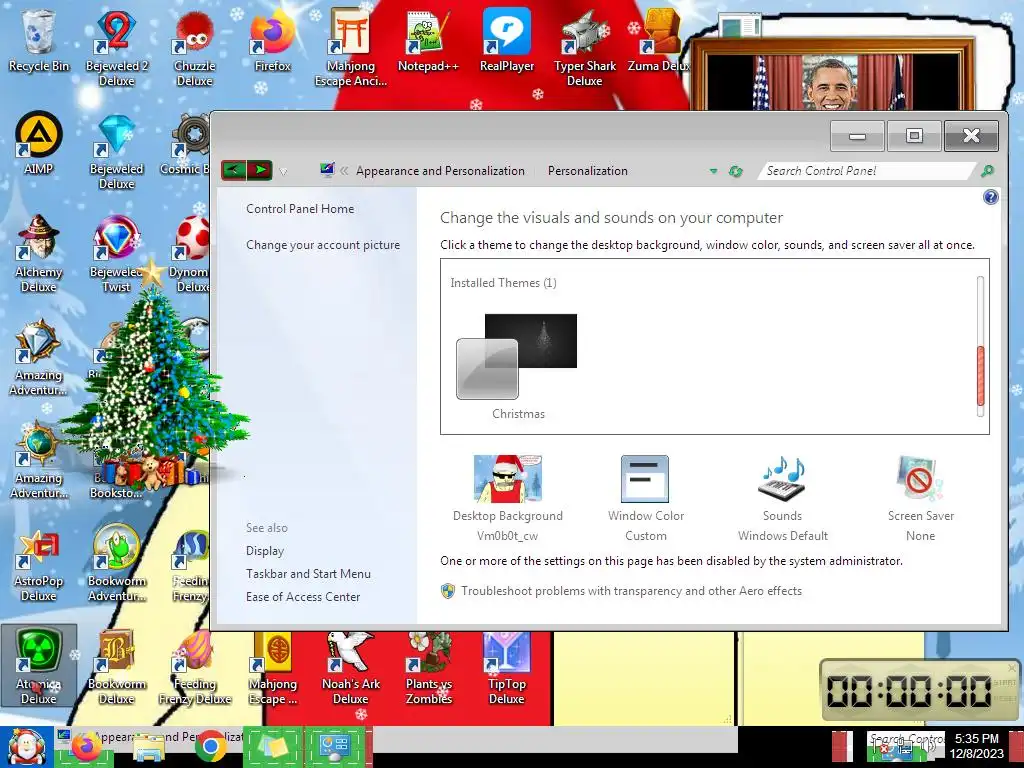Launch Bookworm Adventures desktop shortcut
The height and width of the screenshot is (768, 1024).
click(x=116, y=563)
